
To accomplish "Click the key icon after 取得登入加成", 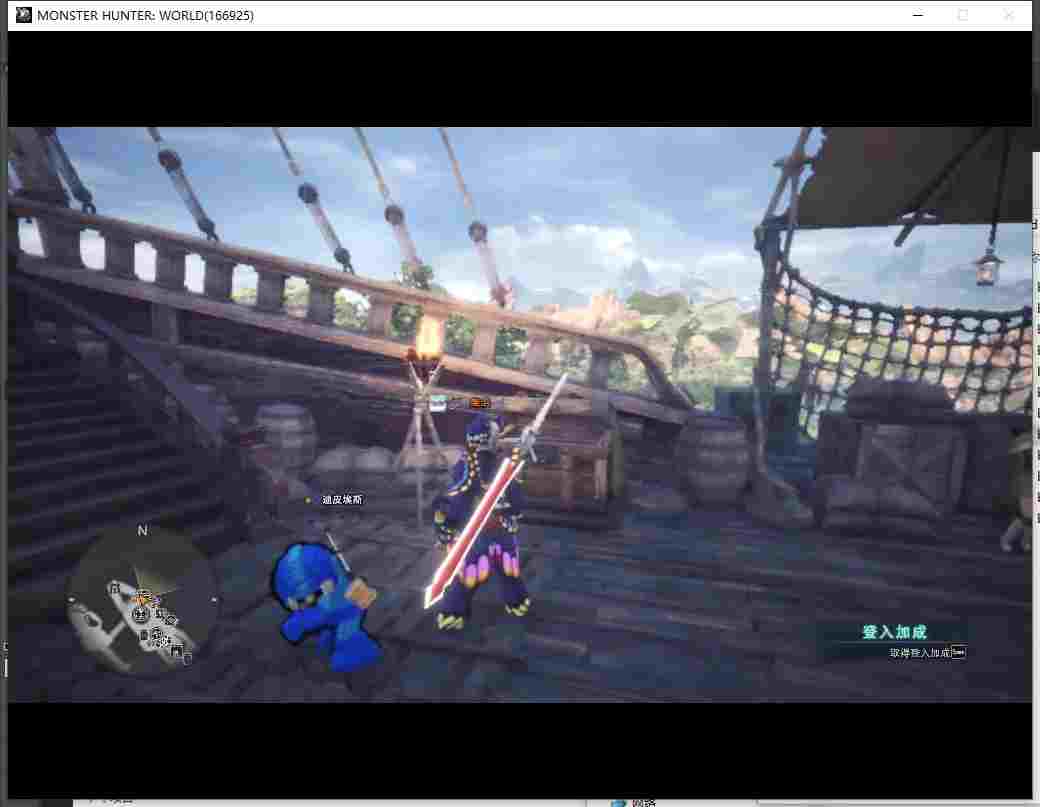I will [x=959, y=652].
